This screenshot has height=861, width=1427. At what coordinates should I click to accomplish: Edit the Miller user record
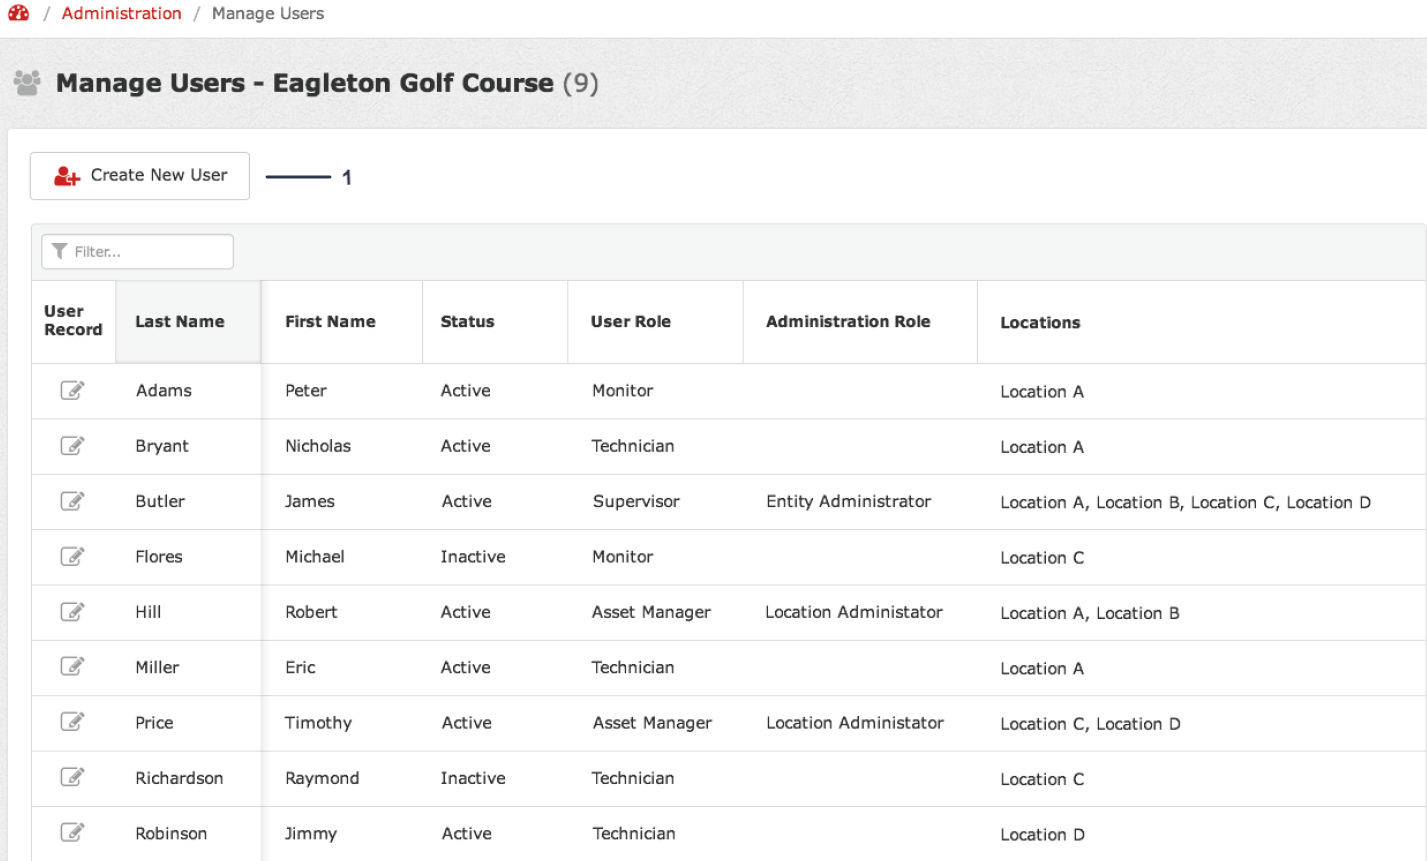click(72, 666)
